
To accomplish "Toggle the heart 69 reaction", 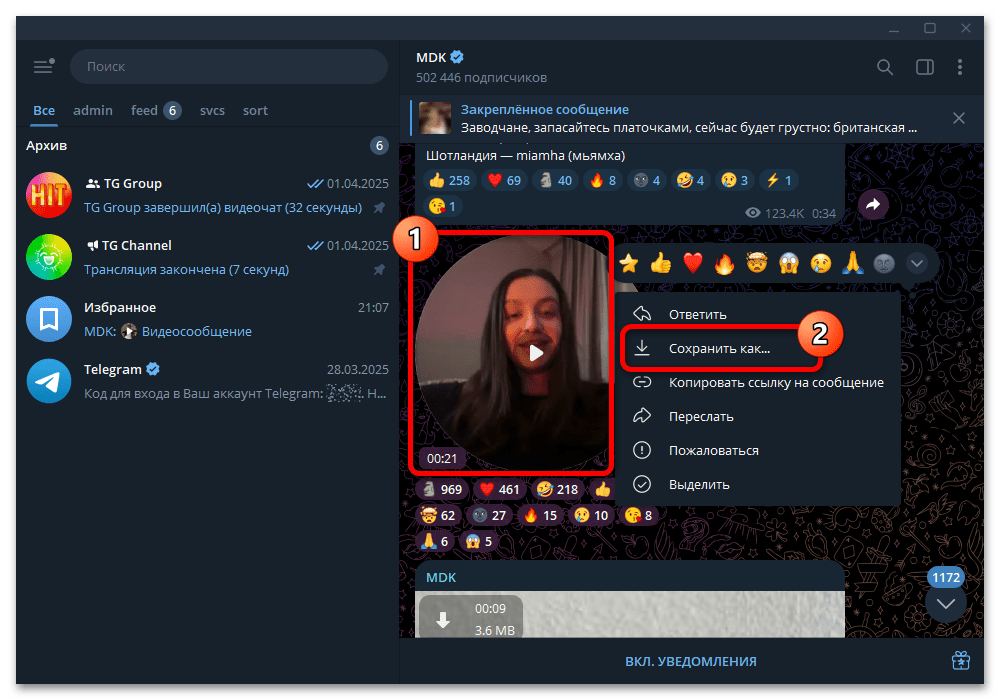I will click(x=504, y=180).
